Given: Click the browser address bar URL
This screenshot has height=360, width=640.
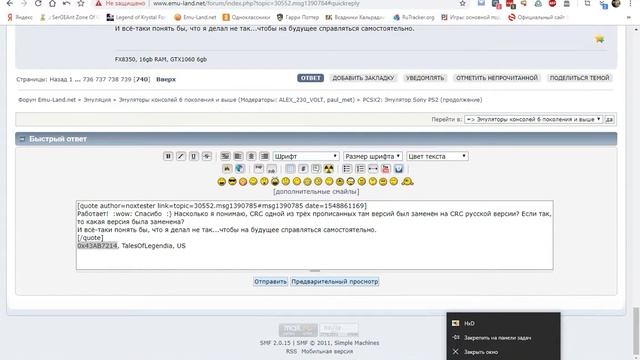Looking at the screenshot, I should click(x=256, y=3).
